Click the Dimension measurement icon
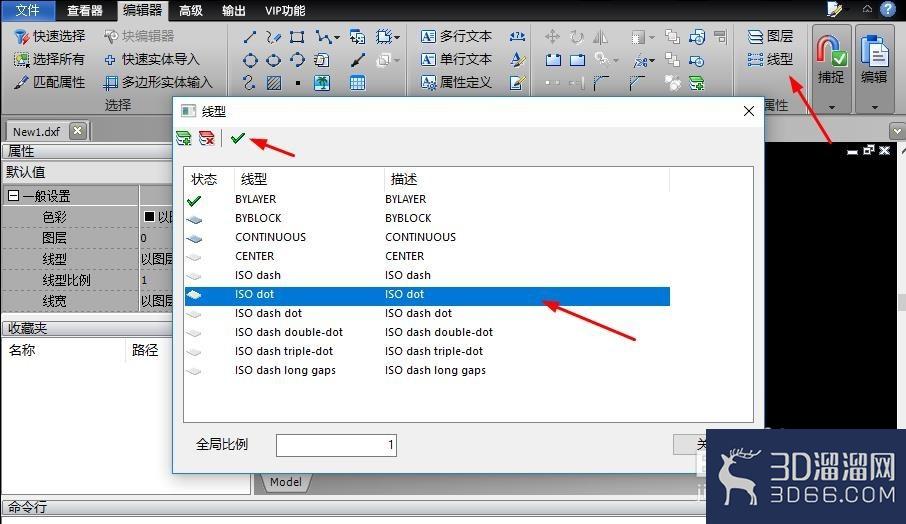Screen dimensions: 906x524 click(517, 36)
